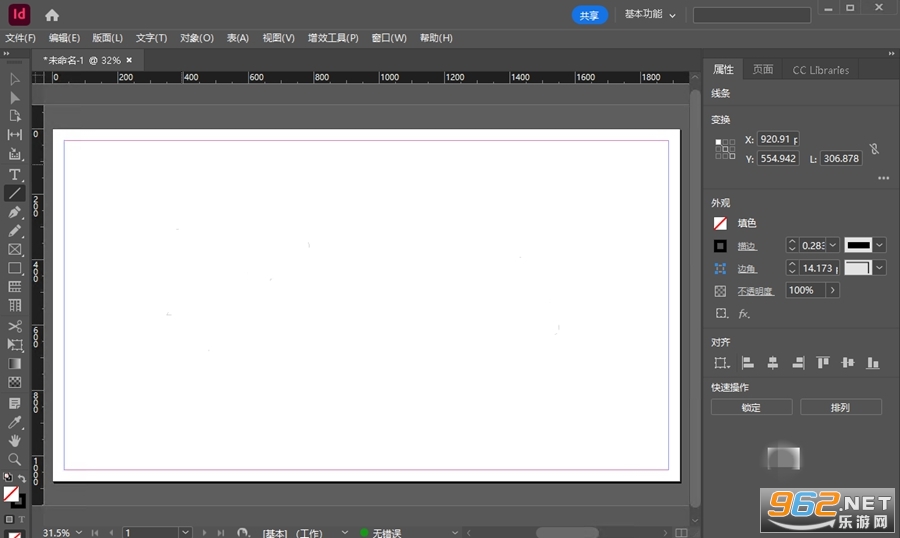900x538 pixels.
Task: Select the Rectangle Frame tool
Action: [x=14, y=250]
